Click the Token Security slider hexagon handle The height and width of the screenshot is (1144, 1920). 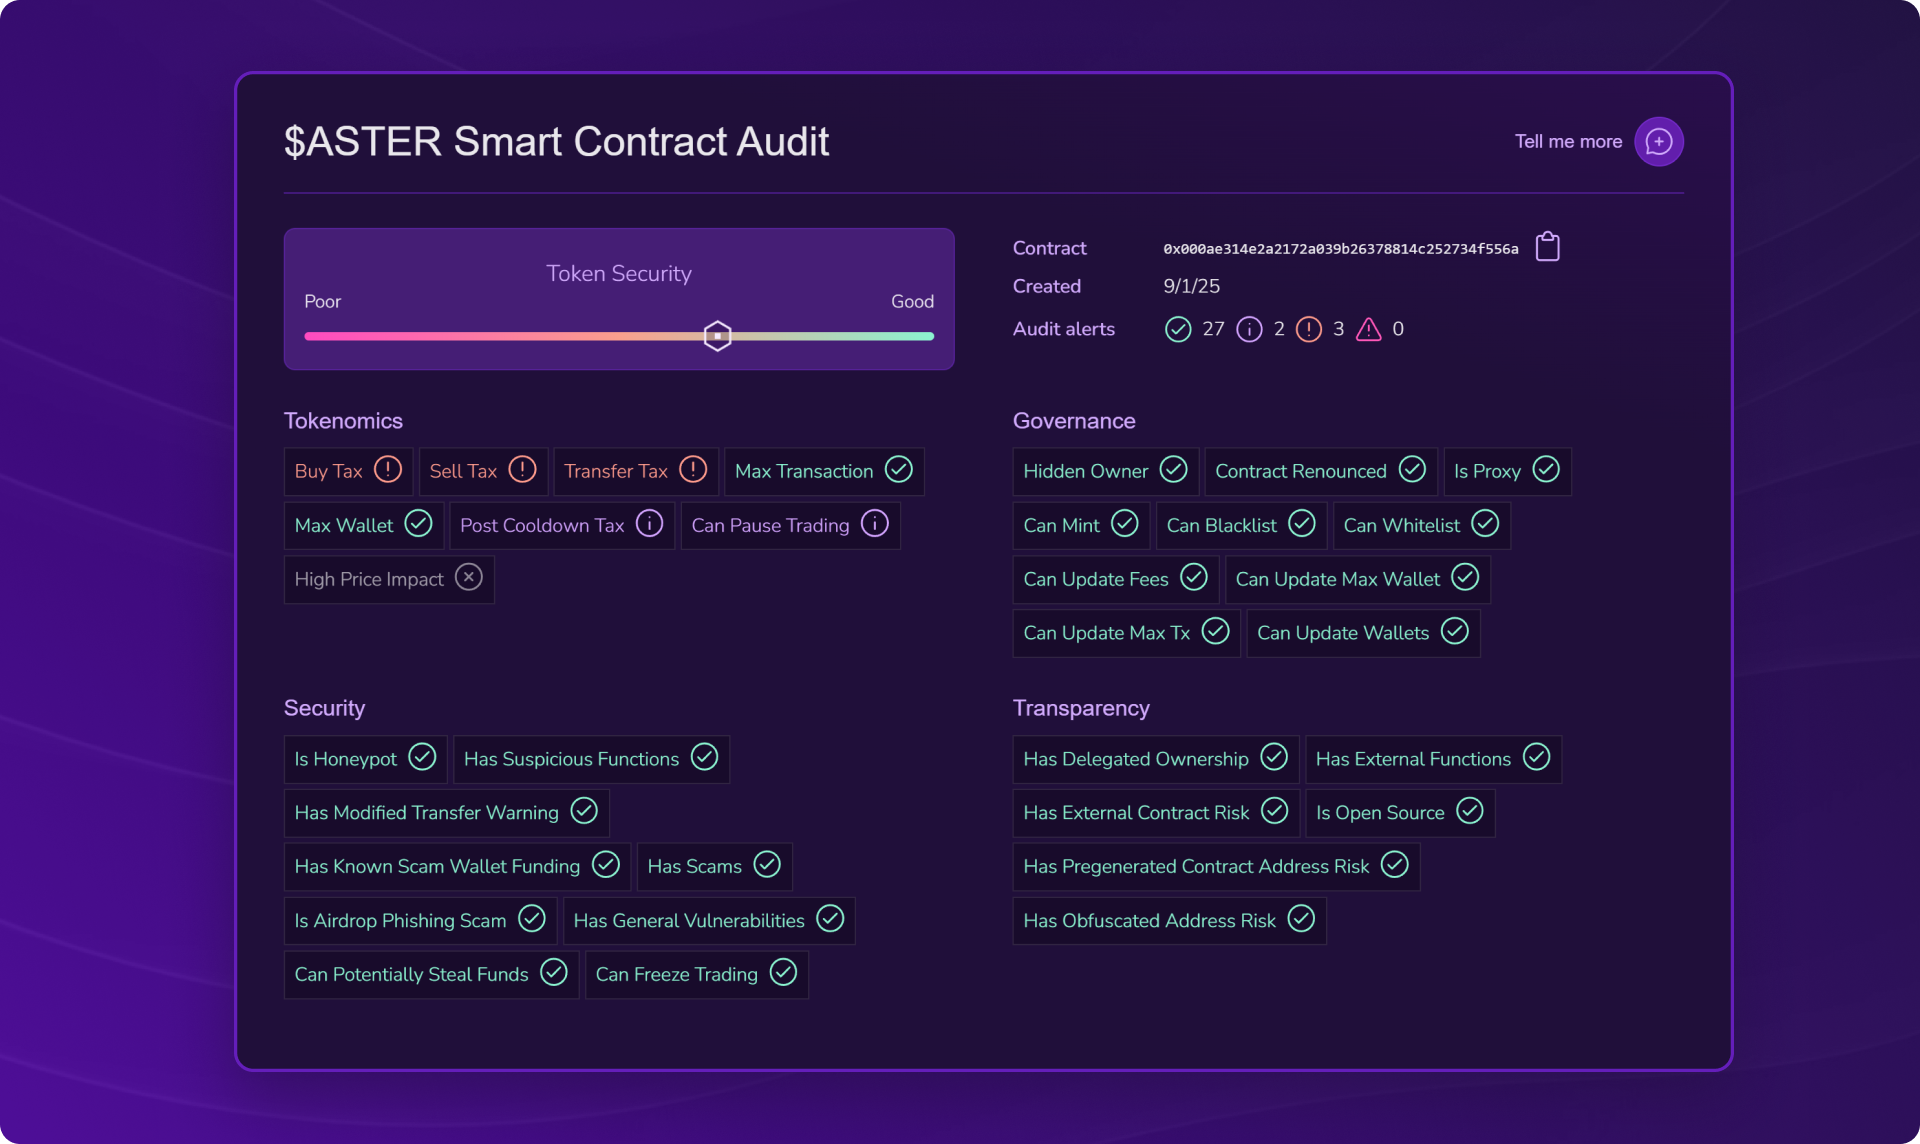click(717, 336)
